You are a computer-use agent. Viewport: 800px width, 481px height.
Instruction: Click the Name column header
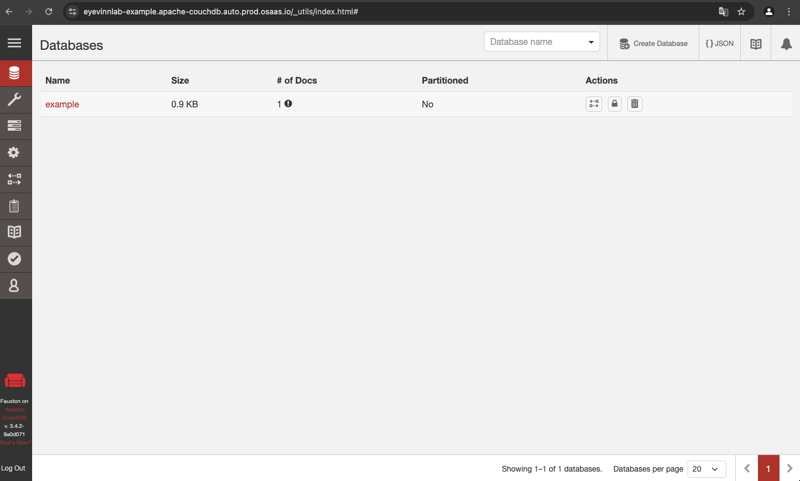click(x=58, y=81)
